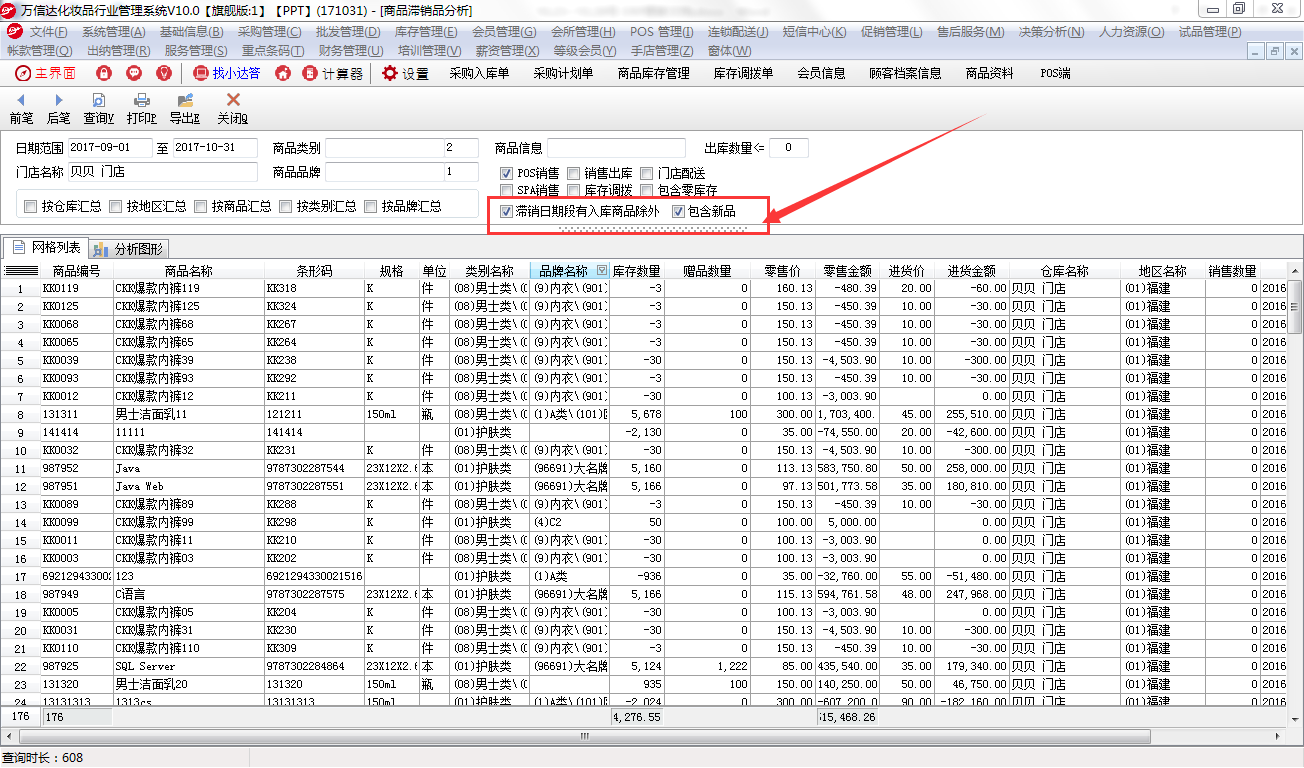Minimize the inner MDI child window
Screen dimensions: 1304x768
pos(1255,50)
